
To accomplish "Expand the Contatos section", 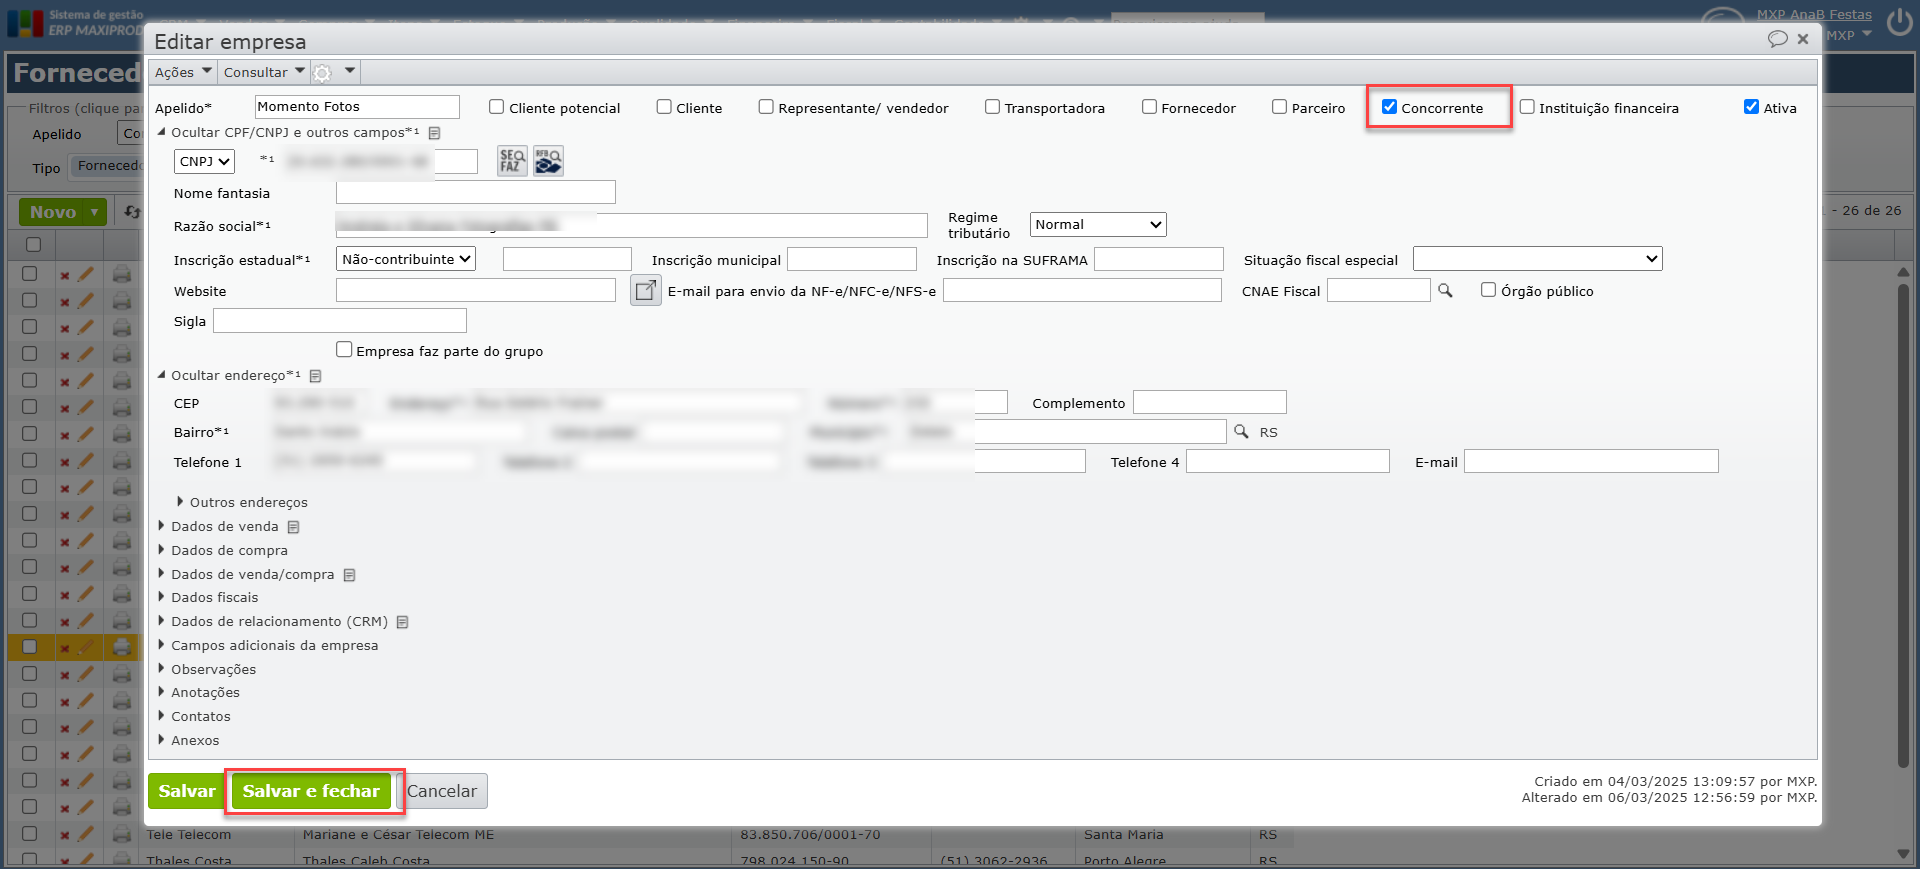I will pos(161,716).
